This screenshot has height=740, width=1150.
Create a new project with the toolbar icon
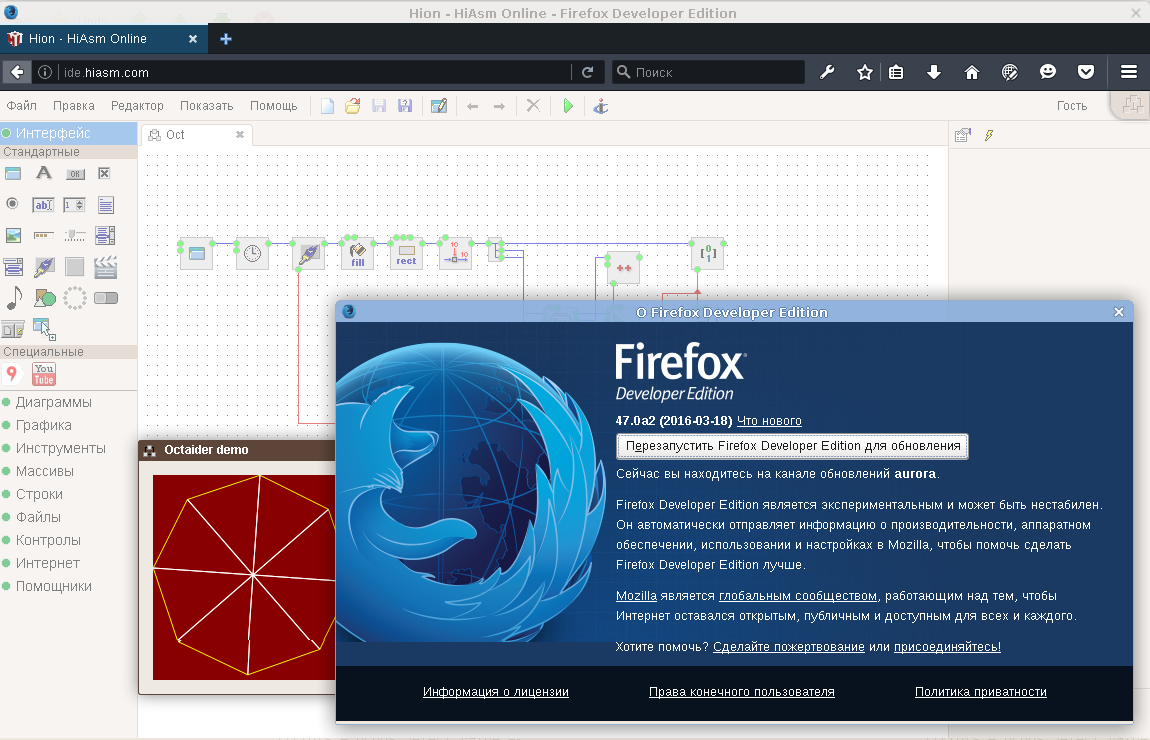(x=327, y=106)
